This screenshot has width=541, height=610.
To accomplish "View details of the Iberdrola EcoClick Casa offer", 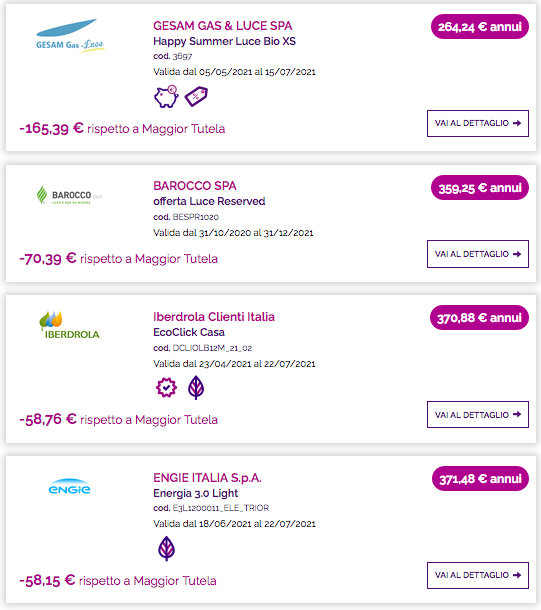I will pos(478,415).
